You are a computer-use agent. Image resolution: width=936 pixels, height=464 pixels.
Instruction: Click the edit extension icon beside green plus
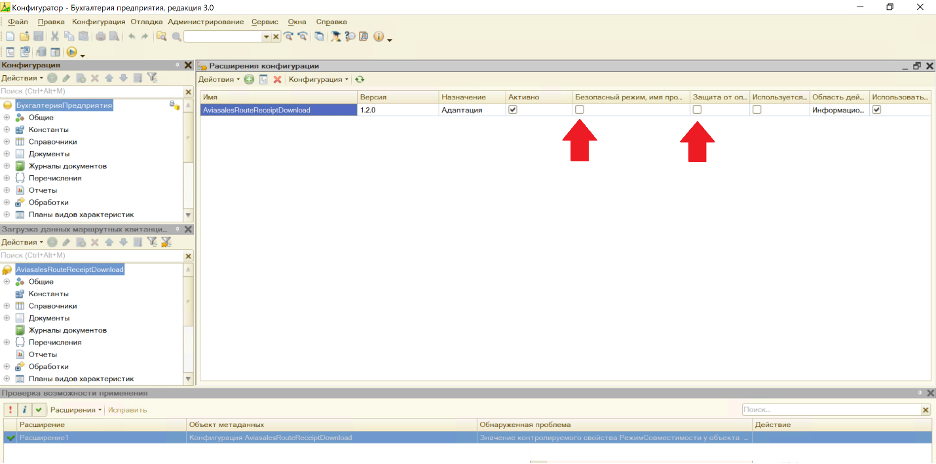[x=263, y=79]
